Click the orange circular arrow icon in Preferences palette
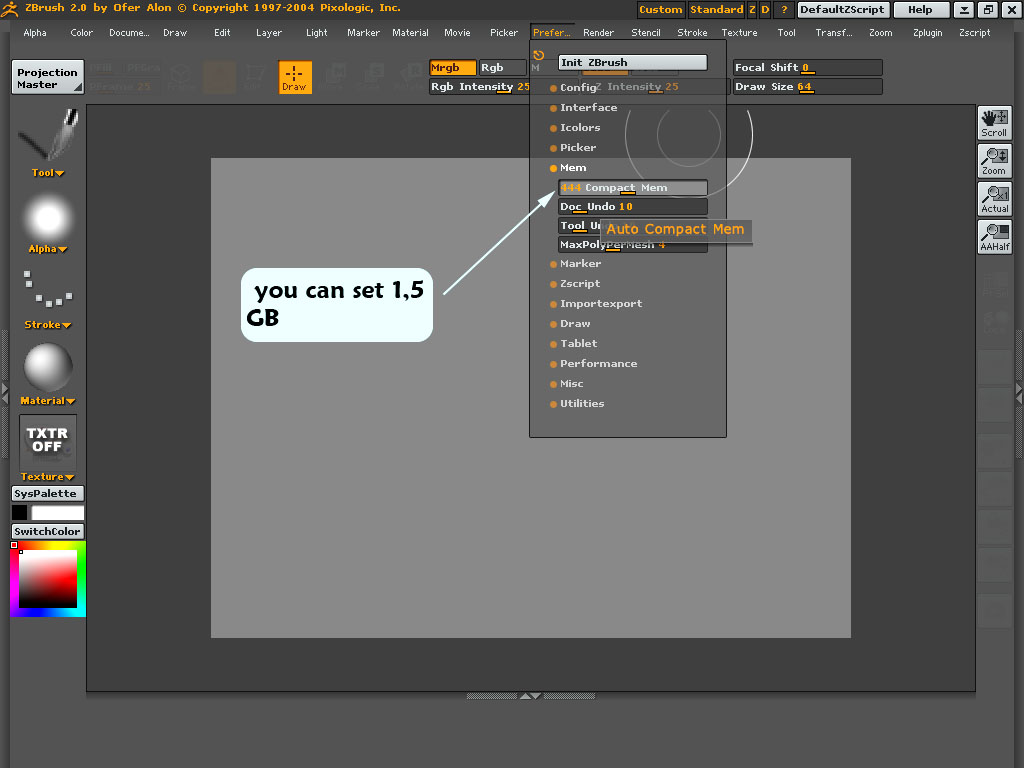The image size is (1024, 768). click(x=539, y=56)
